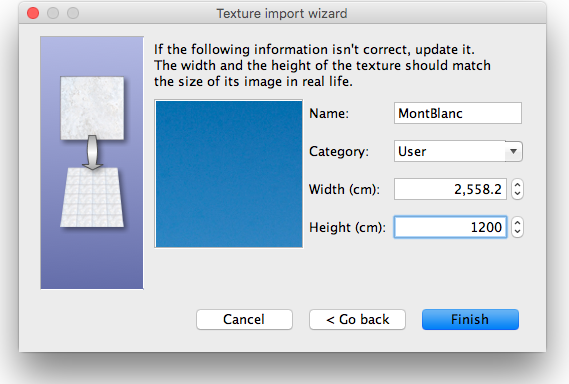Go back to the previous wizard step
The width and height of the screenshot is (569, 384).
click(x=357, y=319)
